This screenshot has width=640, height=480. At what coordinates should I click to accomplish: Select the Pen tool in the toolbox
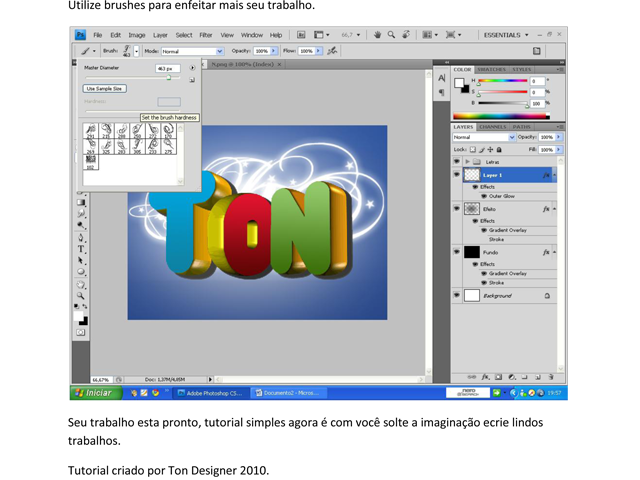(81, 238)
